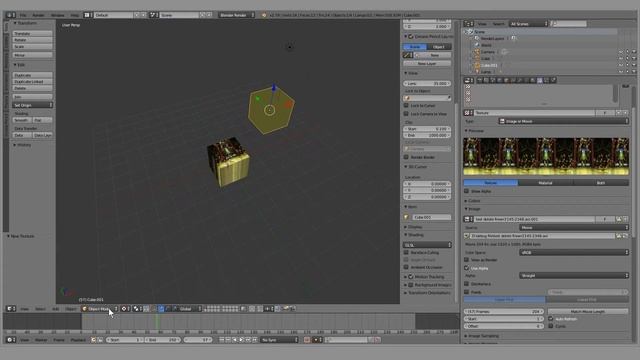Open the Image or Movie type dropdown
Screen dimensions: 640x360
(x=564, y=121)
